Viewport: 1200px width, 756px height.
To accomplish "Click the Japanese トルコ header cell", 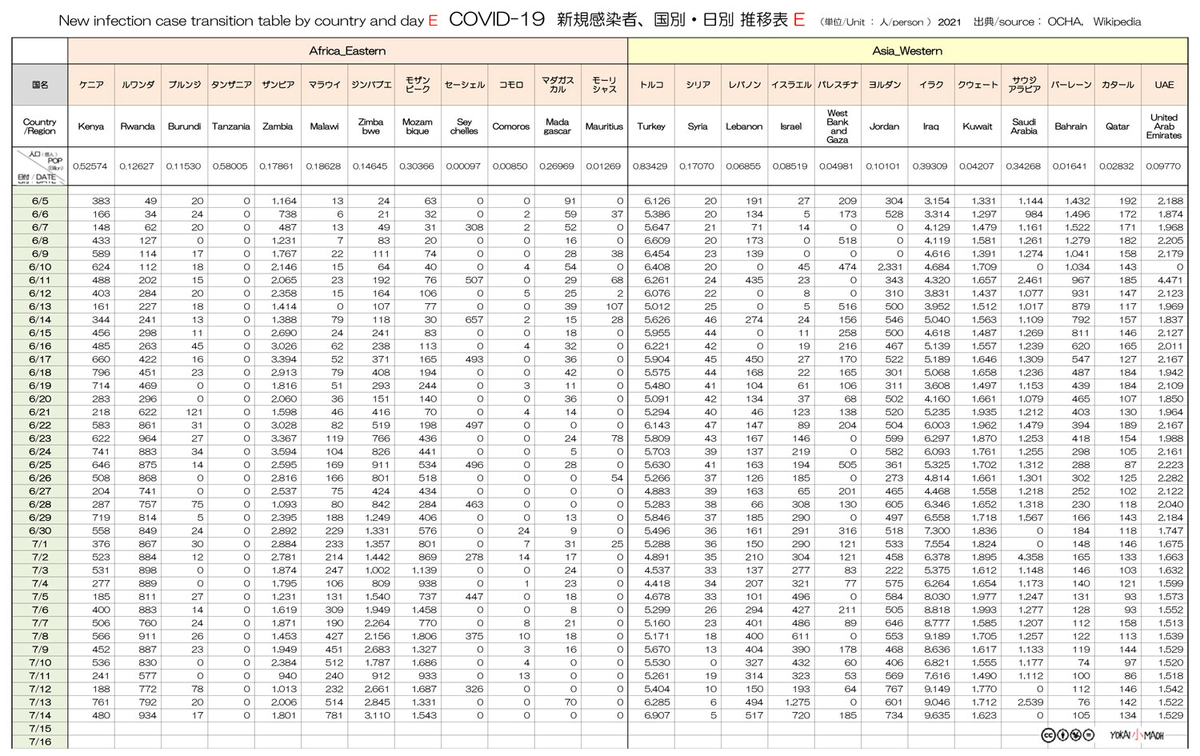I will [651, 85].
